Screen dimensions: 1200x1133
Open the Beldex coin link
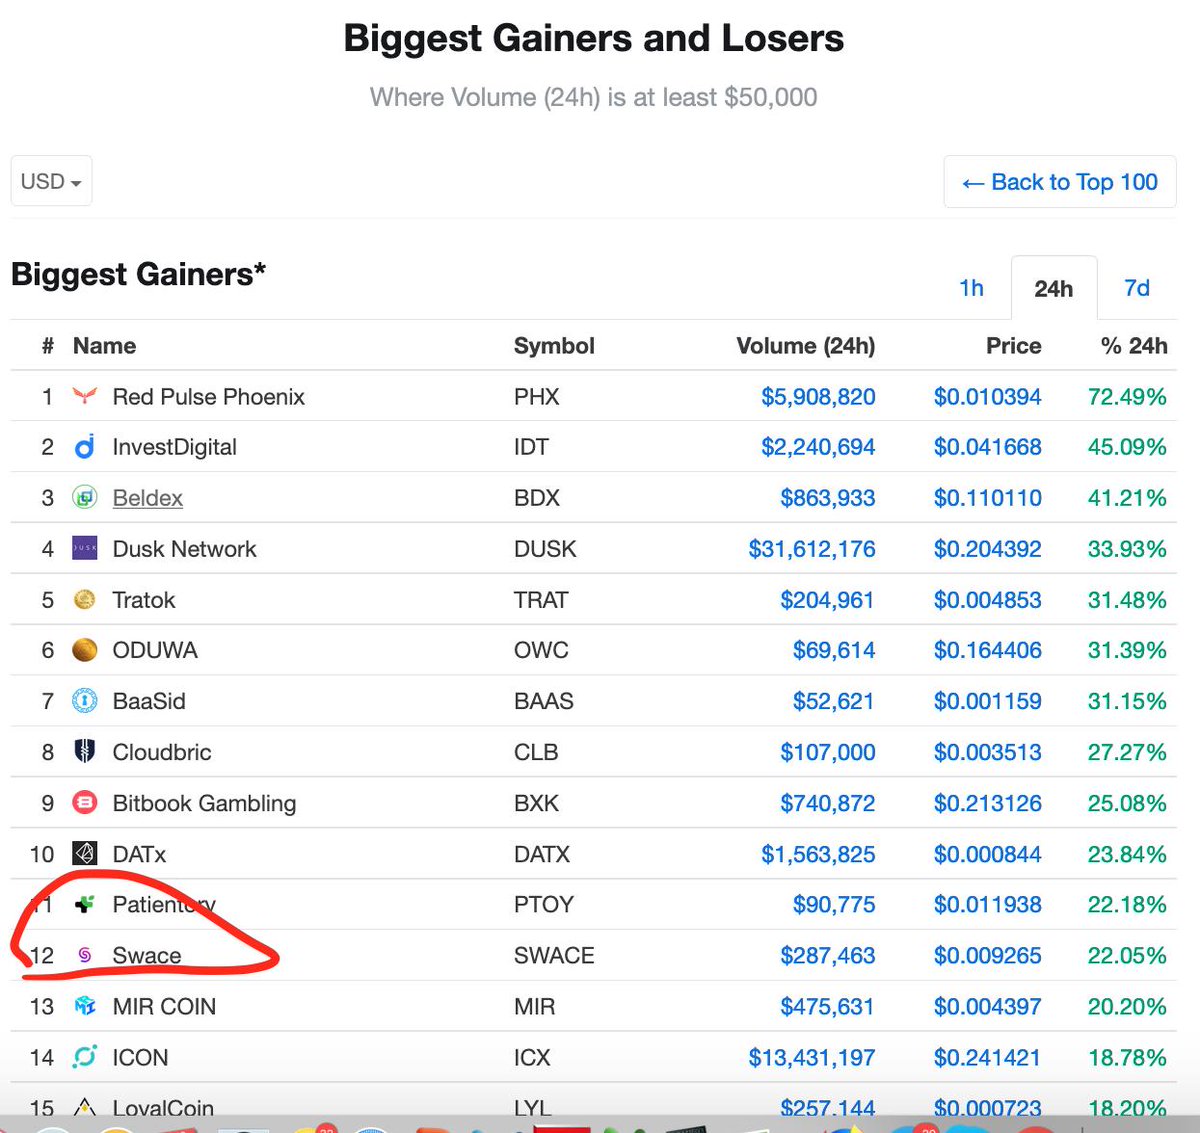147,498
